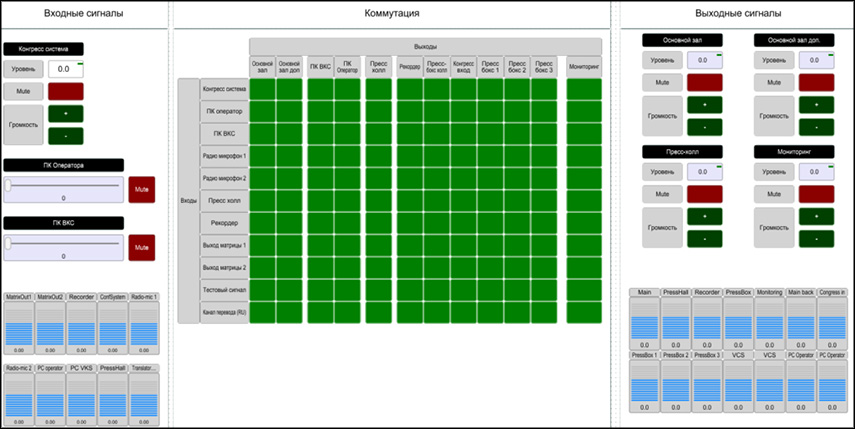The width and height of the screenshot is (855, 429).
Task: Decrease volume for Конгресс система
Action: pos(66,135)
